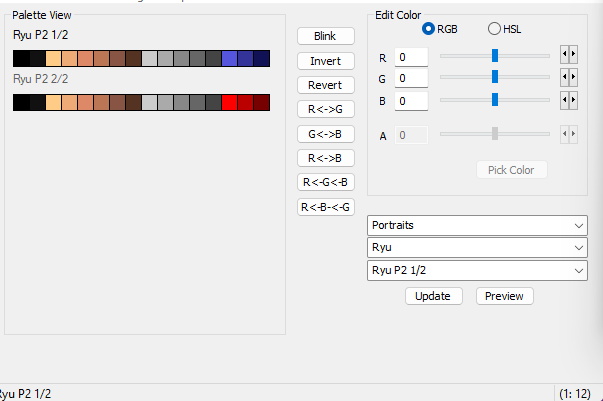Click the G channel slider thumb
This screenshot has height=401, width=603.
click(495, 77)
